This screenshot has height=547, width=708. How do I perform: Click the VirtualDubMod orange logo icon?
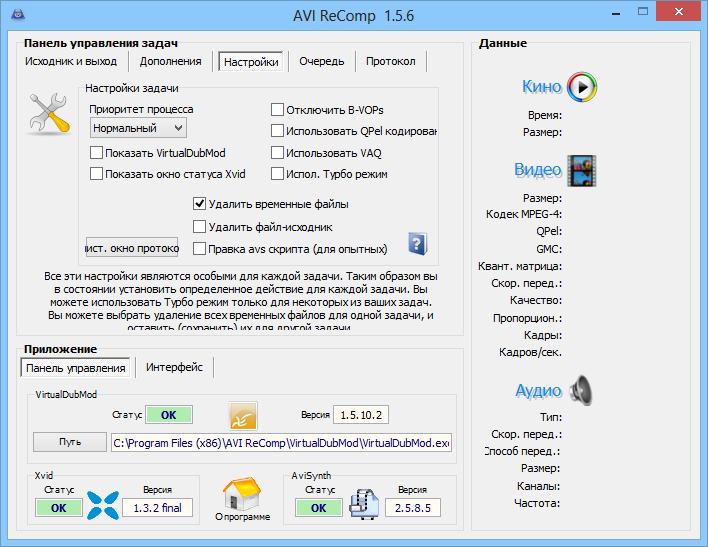click(243, 416)
